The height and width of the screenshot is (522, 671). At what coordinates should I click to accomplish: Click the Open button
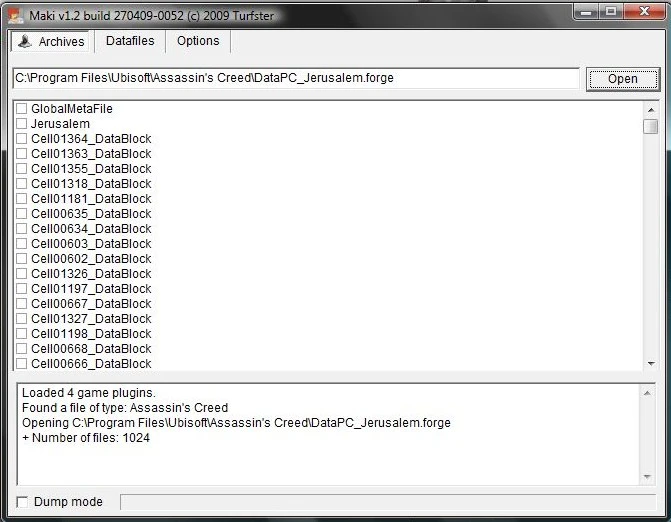tap(623, 79)
